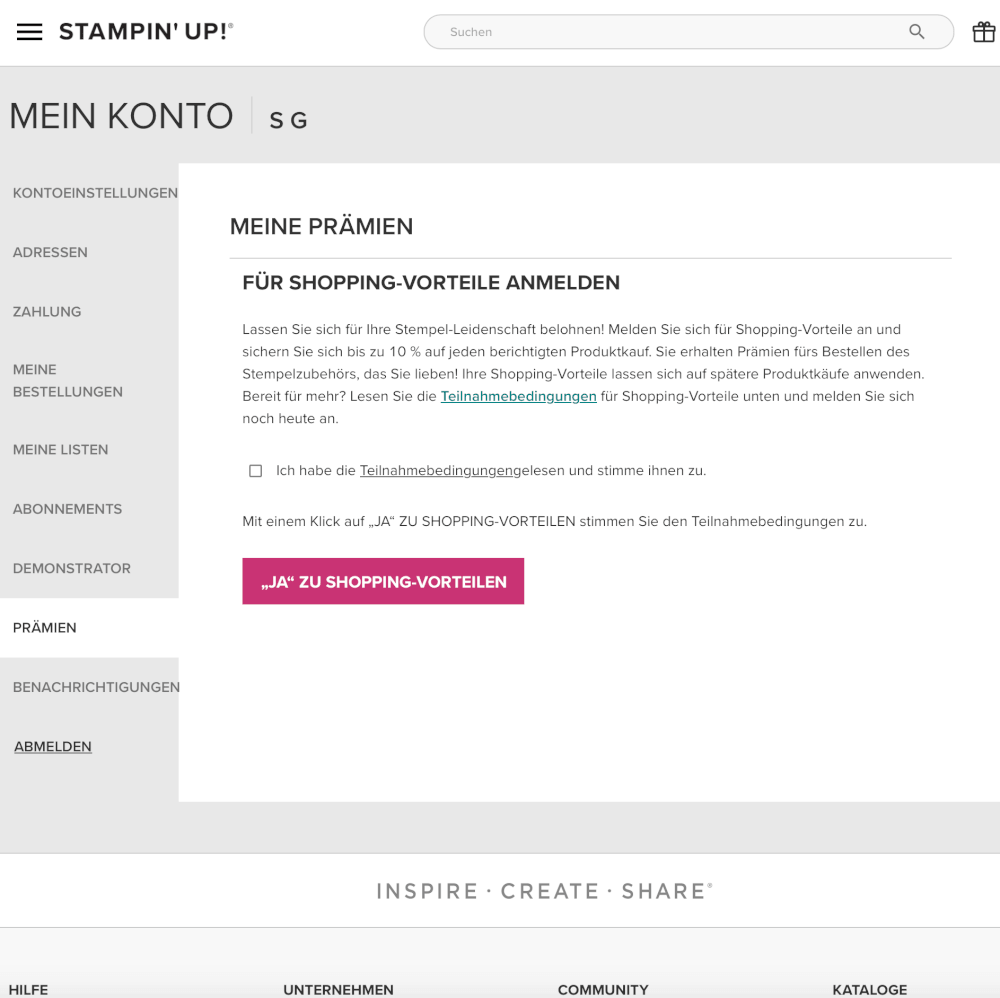This screenshot has width=1000, height=998.
Task: Open Demonstrator sidebar entry
Action: pyautogui.click(x=71, y=568)
